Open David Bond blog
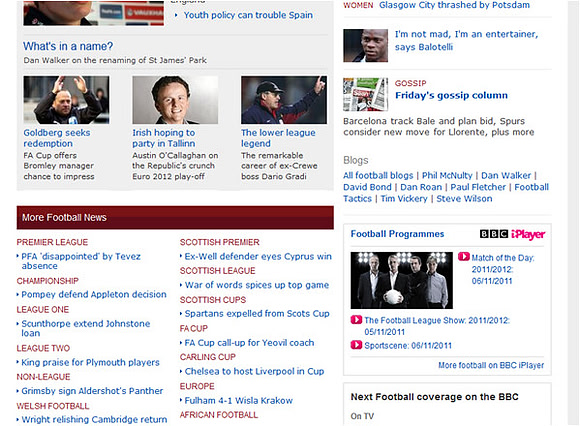580x426 pixels. 367,187
